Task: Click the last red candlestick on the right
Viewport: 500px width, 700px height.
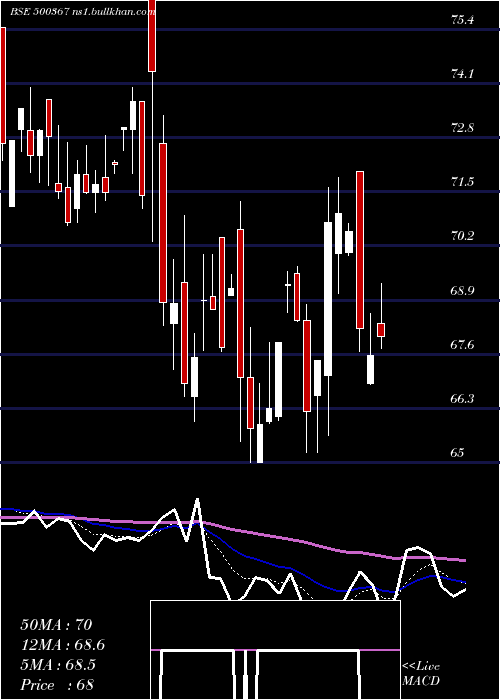Action: click(381, 330)
